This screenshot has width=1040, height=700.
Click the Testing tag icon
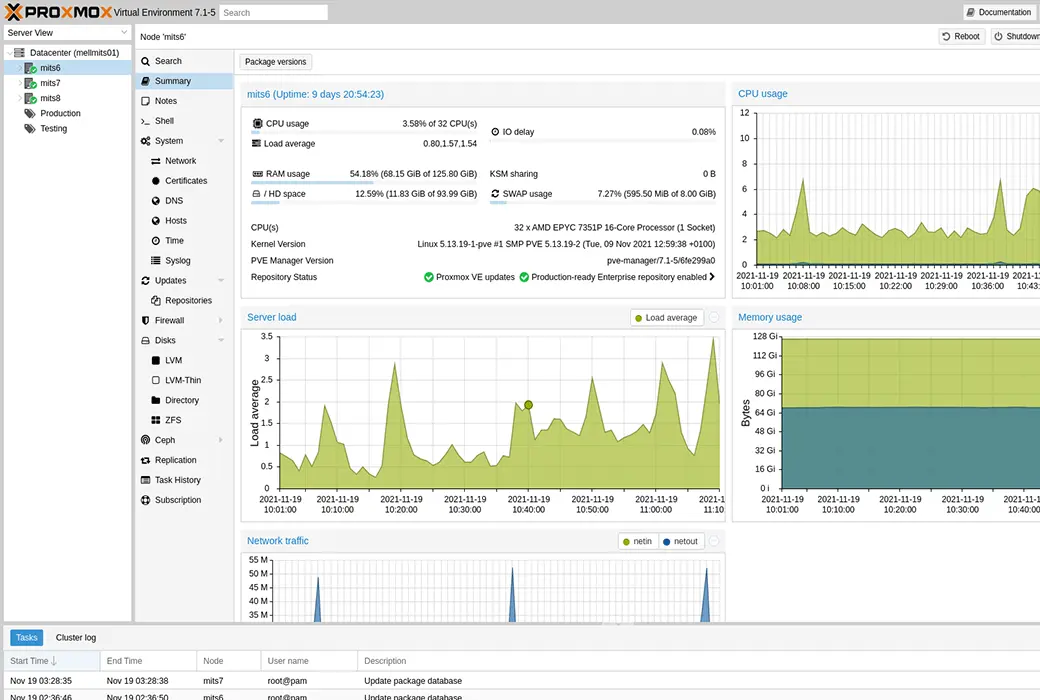point(30,129)
